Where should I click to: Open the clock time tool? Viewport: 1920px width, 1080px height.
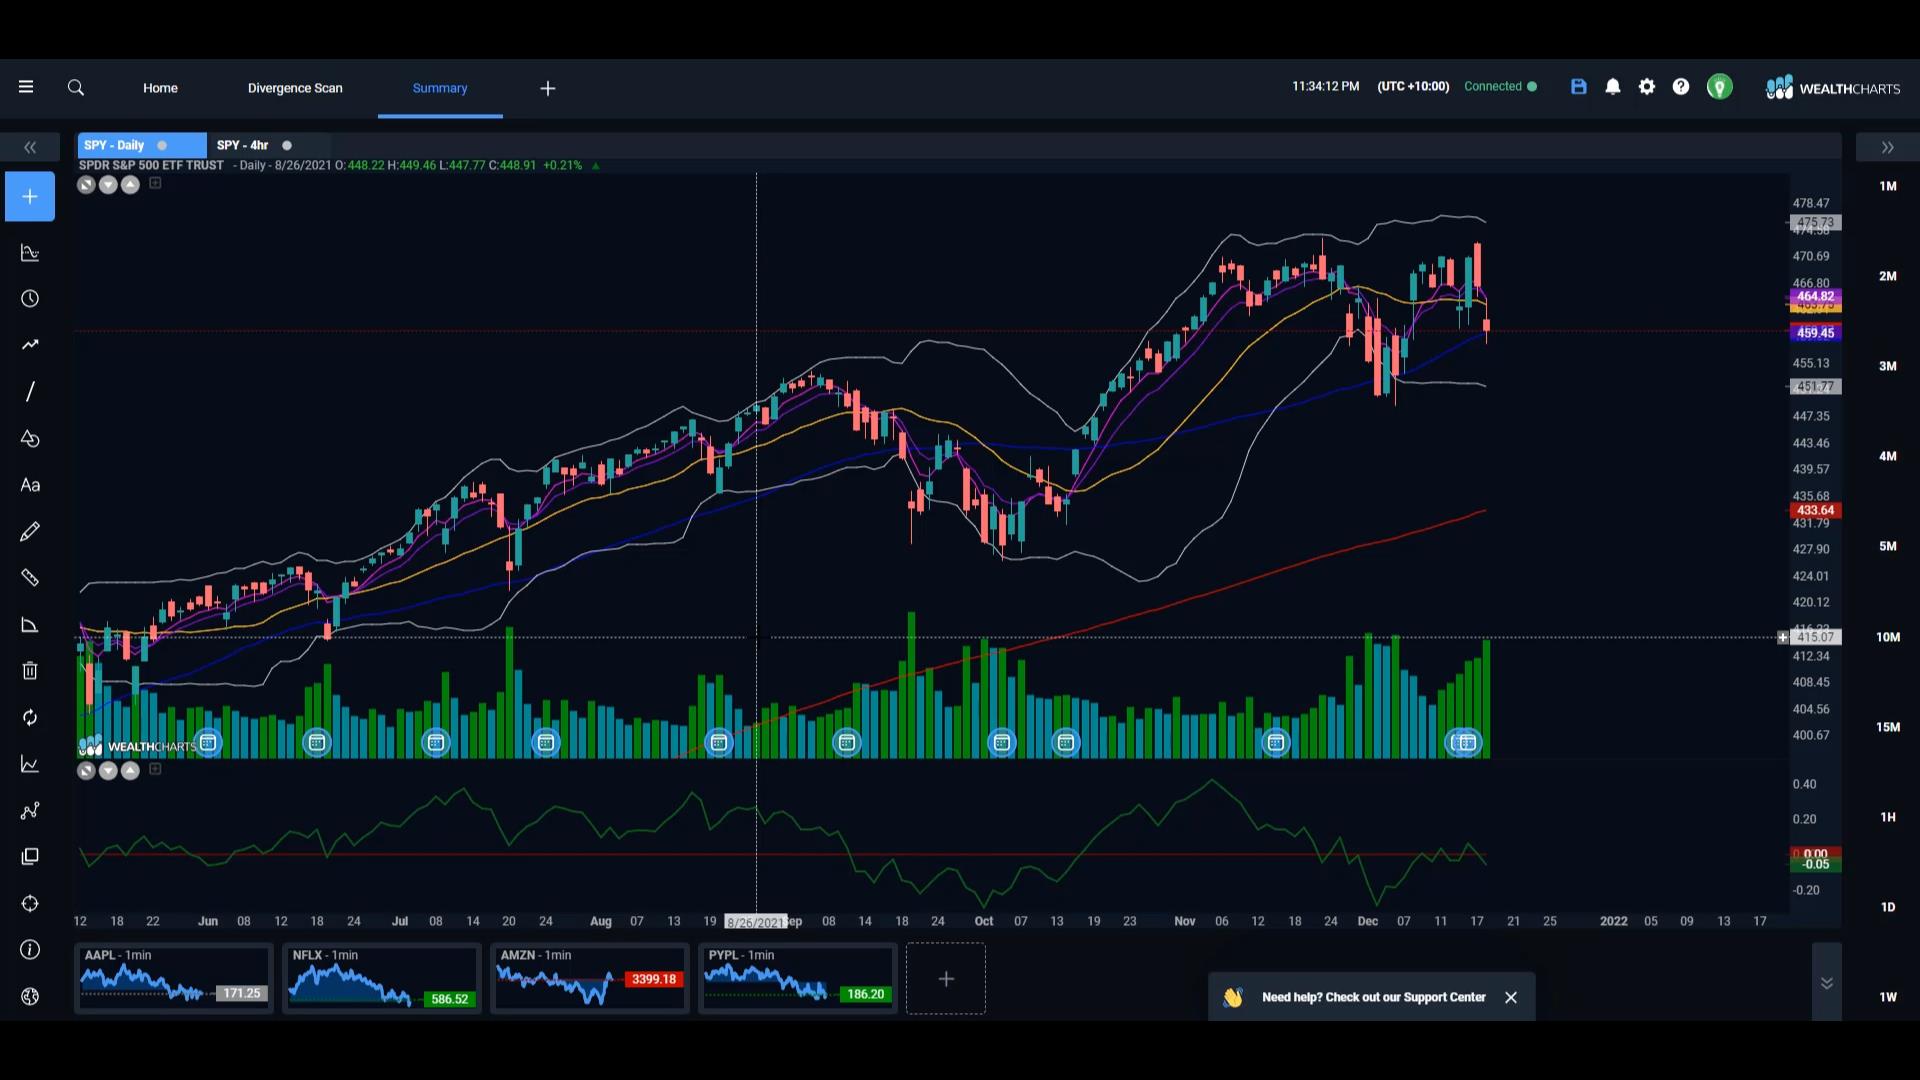pos(30,299)
